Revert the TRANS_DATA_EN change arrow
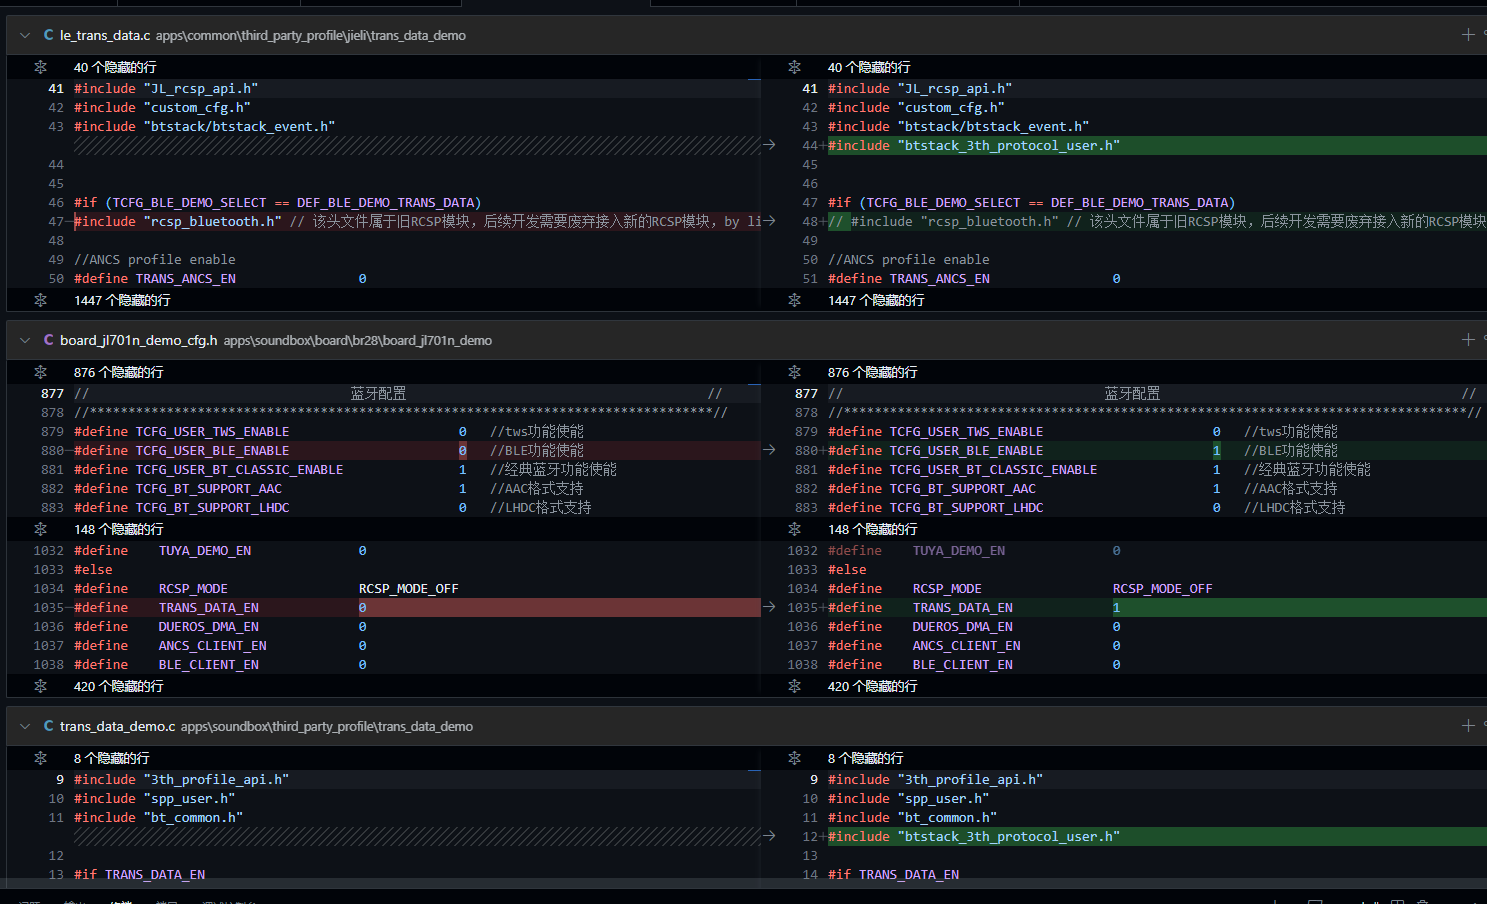 pyautogui.click(x=769, y=607)
